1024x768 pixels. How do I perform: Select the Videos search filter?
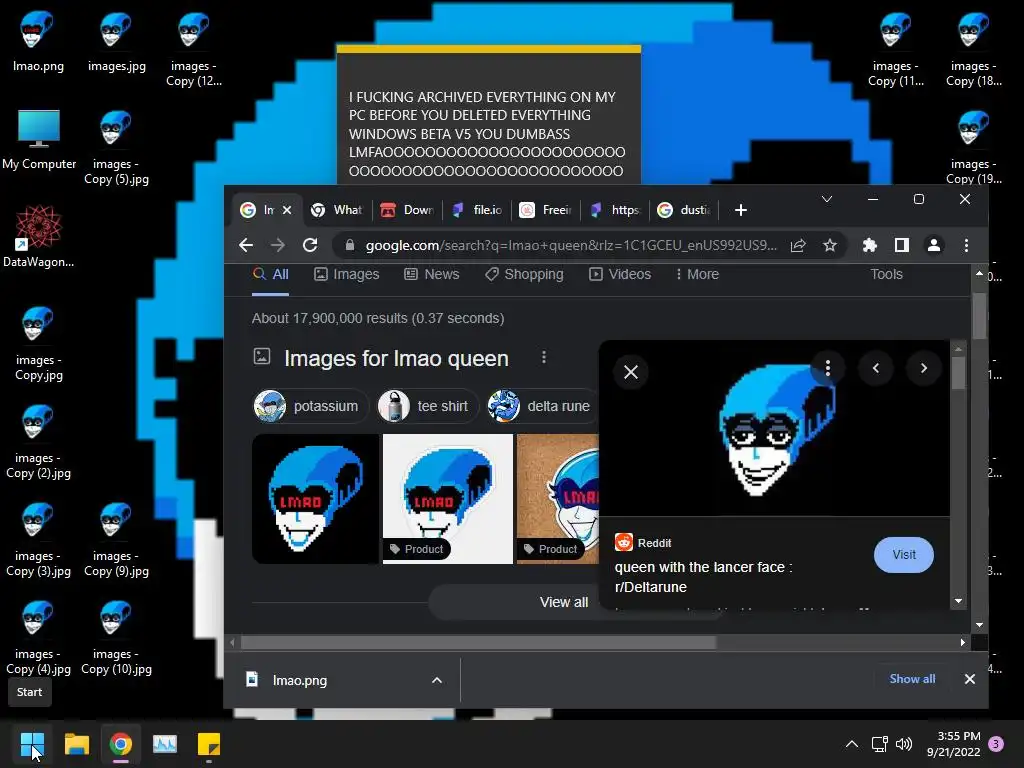point(620,275)
